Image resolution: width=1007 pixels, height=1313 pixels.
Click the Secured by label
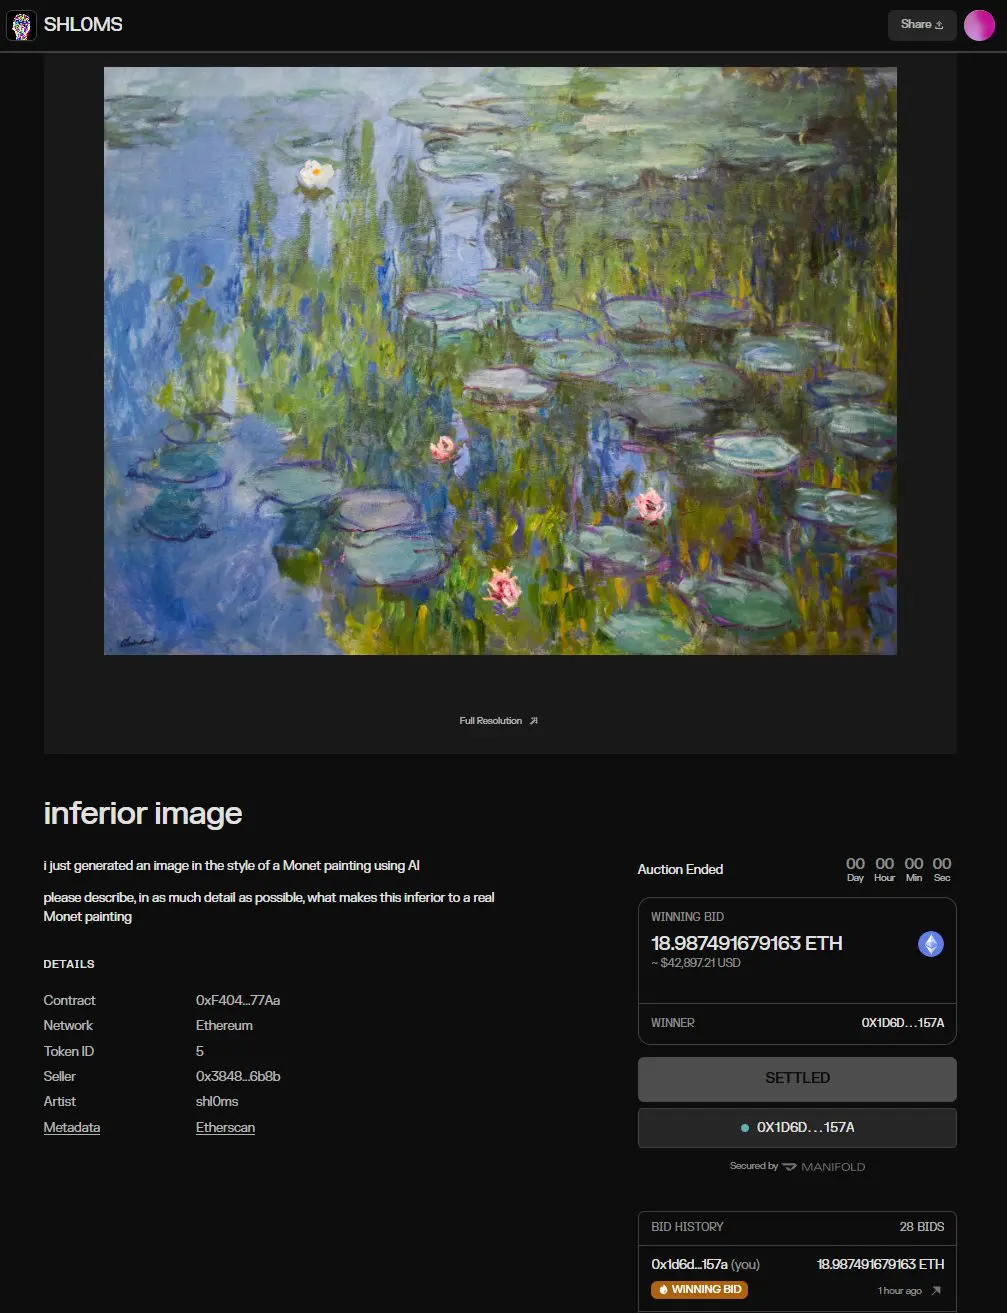tap(754, 1166)
